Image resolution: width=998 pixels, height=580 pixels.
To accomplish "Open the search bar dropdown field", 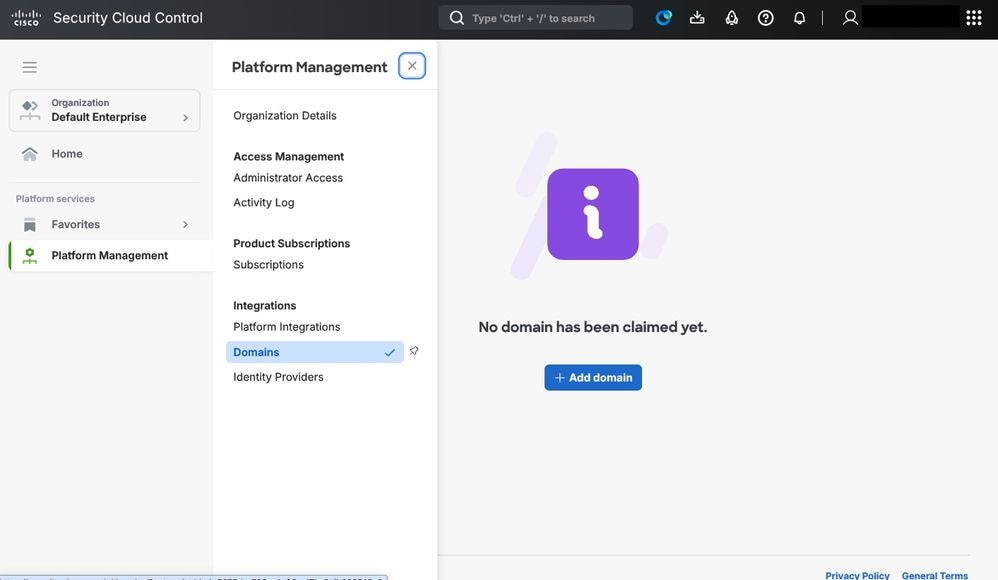I will (535, 17).
